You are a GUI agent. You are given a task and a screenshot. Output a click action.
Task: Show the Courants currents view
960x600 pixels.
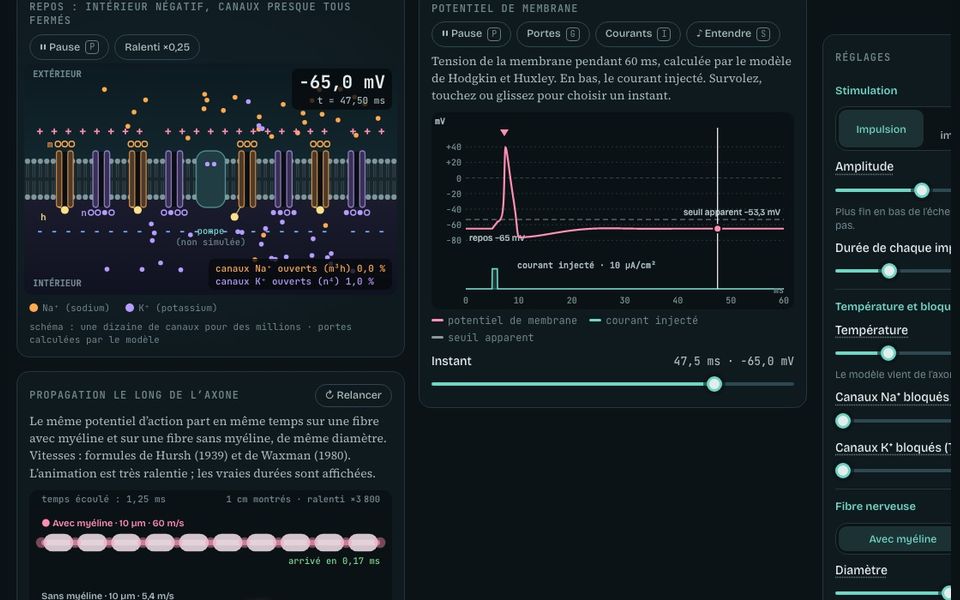point(637,34)
